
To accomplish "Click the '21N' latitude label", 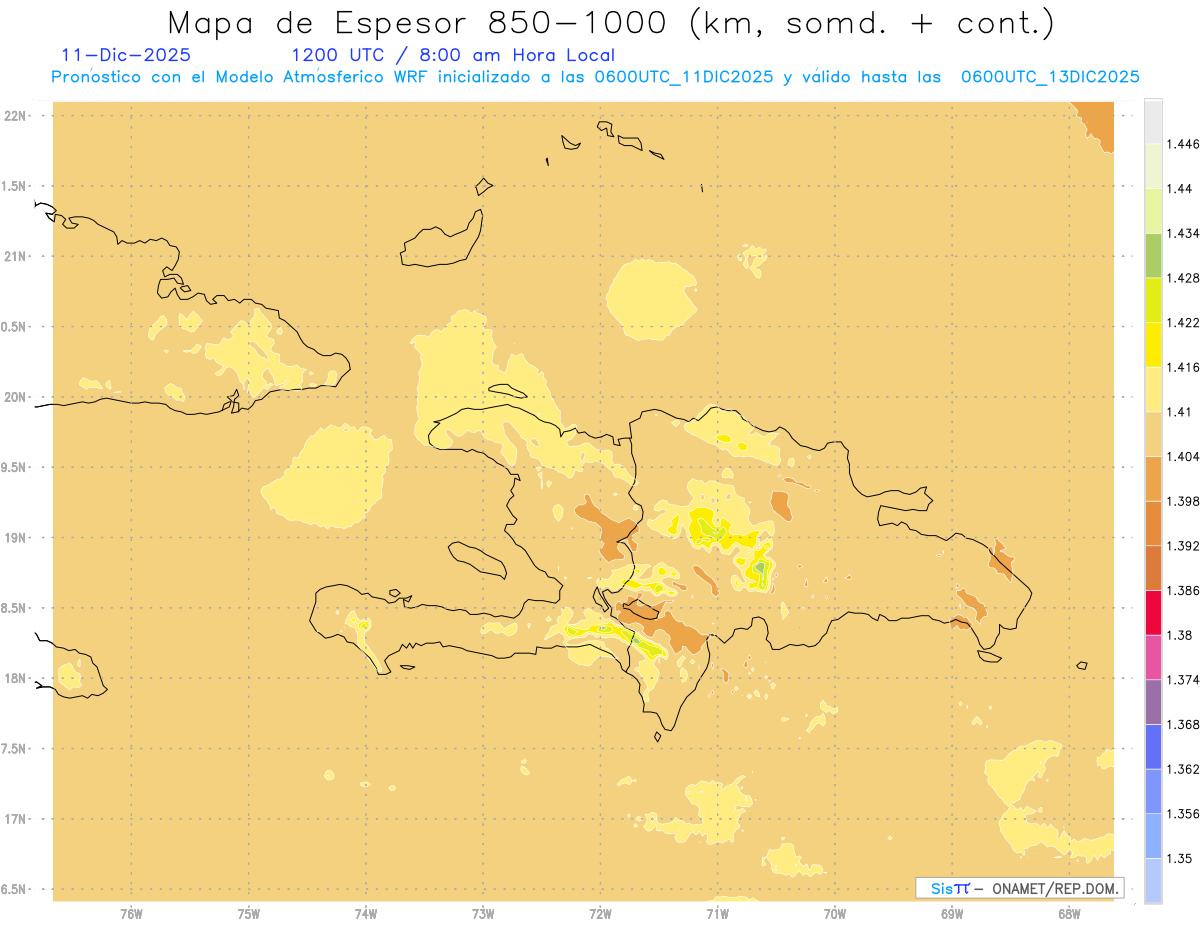I will point(16,257).
